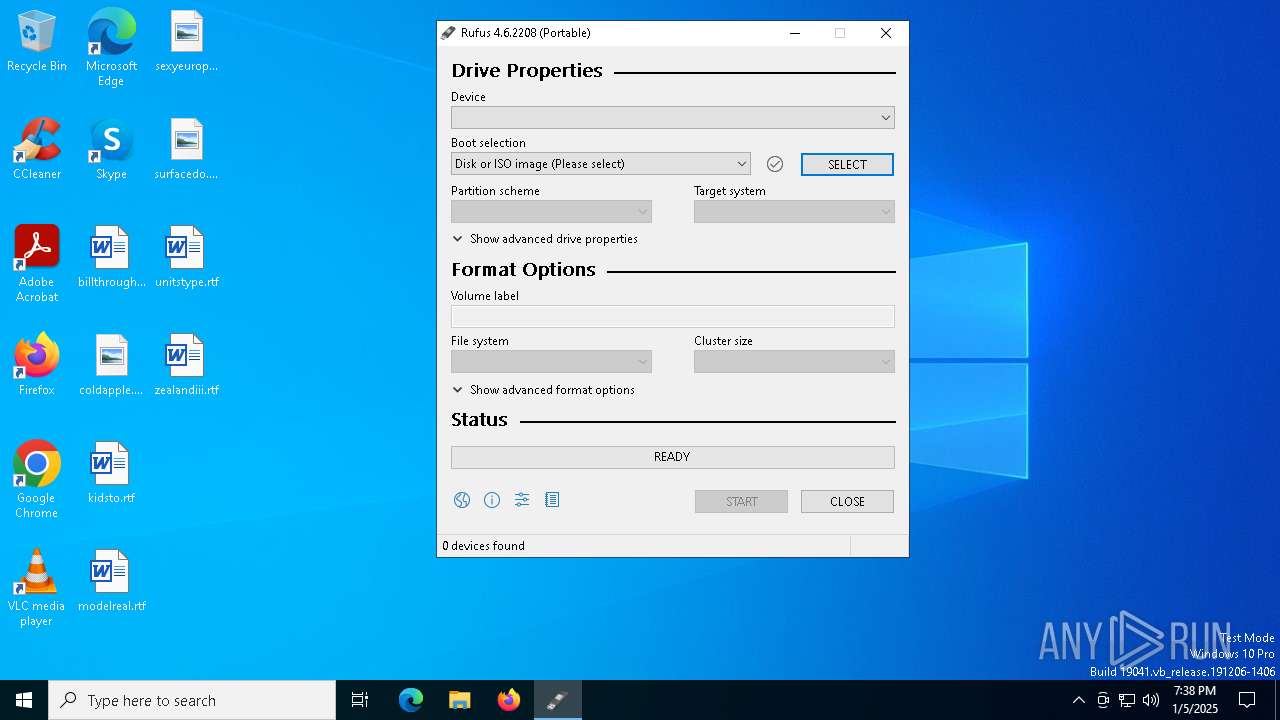Open the Recycle Bin desktop icon
This screenshot has height=720, width=1280.
pyautogui.click(x=37, y=43)
